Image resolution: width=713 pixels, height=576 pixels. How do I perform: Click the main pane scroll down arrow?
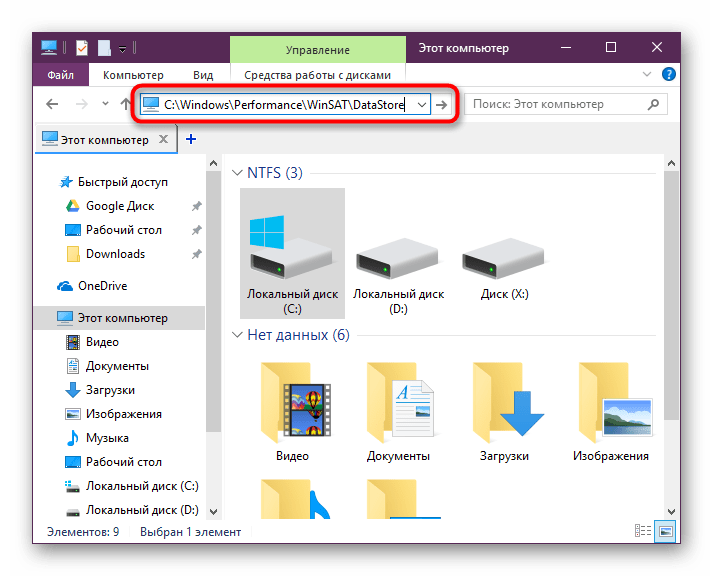coord(671,511)
